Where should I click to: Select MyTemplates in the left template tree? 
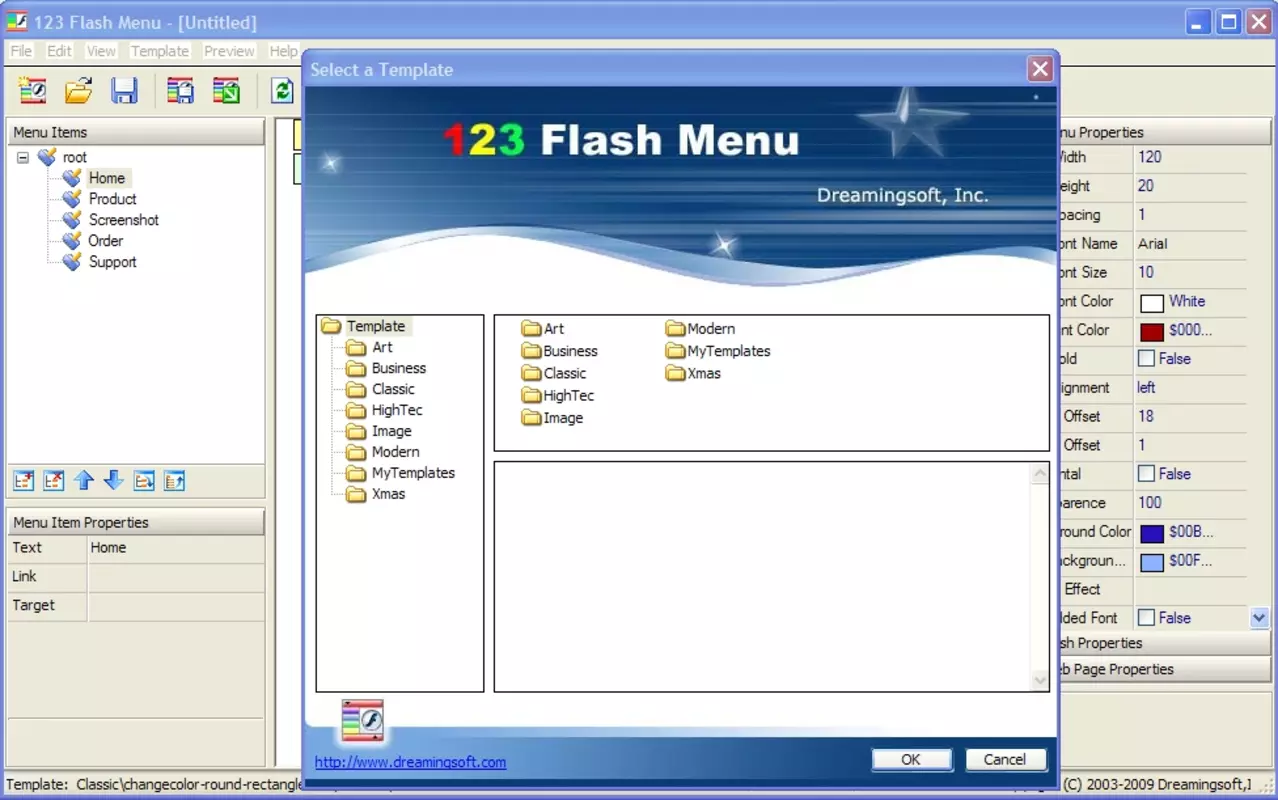pyautogui.click(x=413, y=473)
